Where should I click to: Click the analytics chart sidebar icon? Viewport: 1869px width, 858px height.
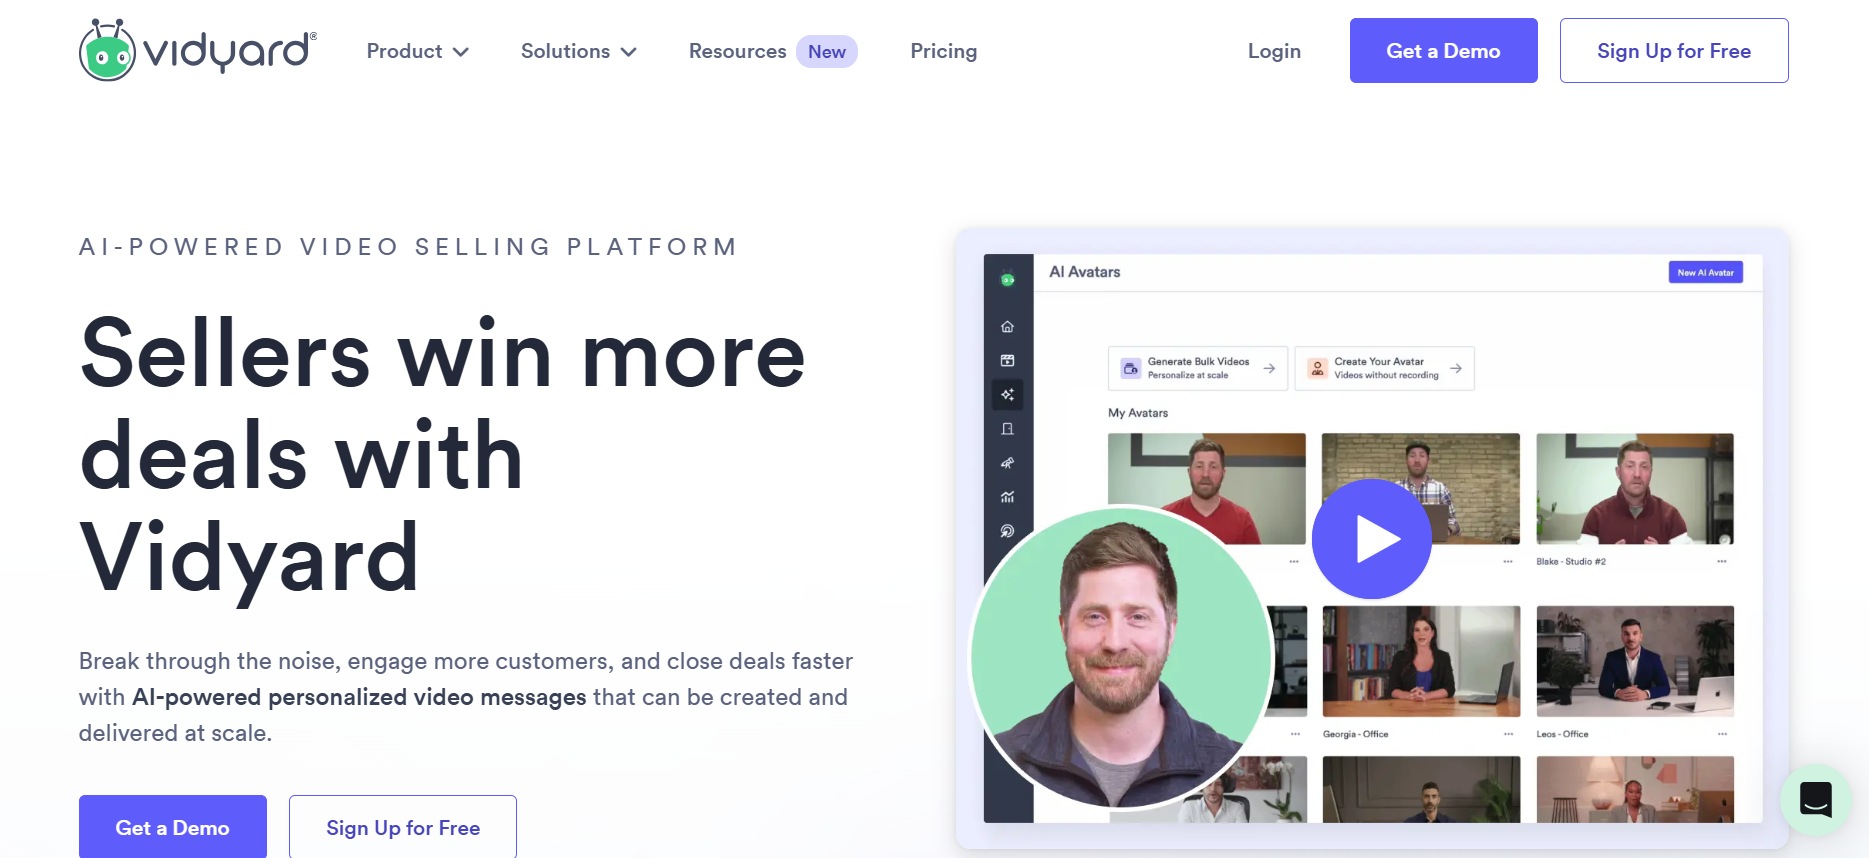pyautogui.click(x=1007, y=497)
